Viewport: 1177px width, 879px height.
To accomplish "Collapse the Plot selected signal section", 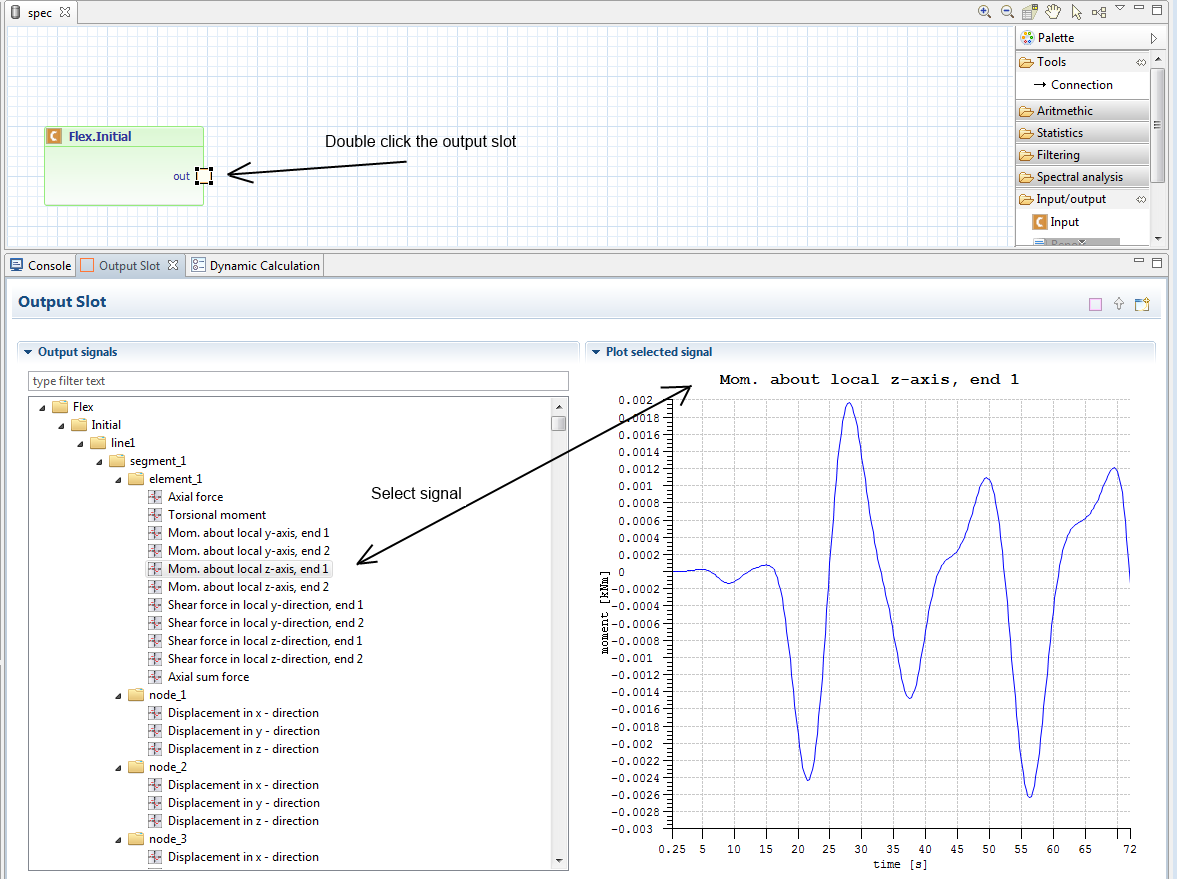I will (x=596, y=352).
